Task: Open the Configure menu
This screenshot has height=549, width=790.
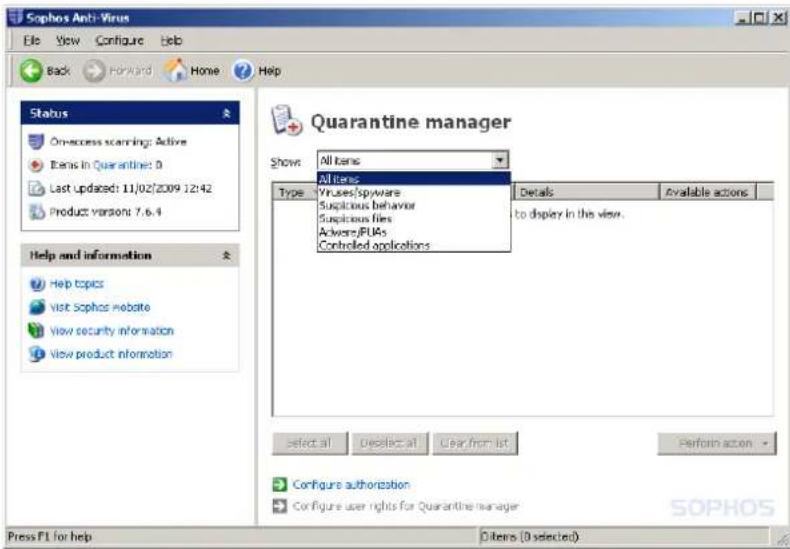Action: tap(119, 41)
